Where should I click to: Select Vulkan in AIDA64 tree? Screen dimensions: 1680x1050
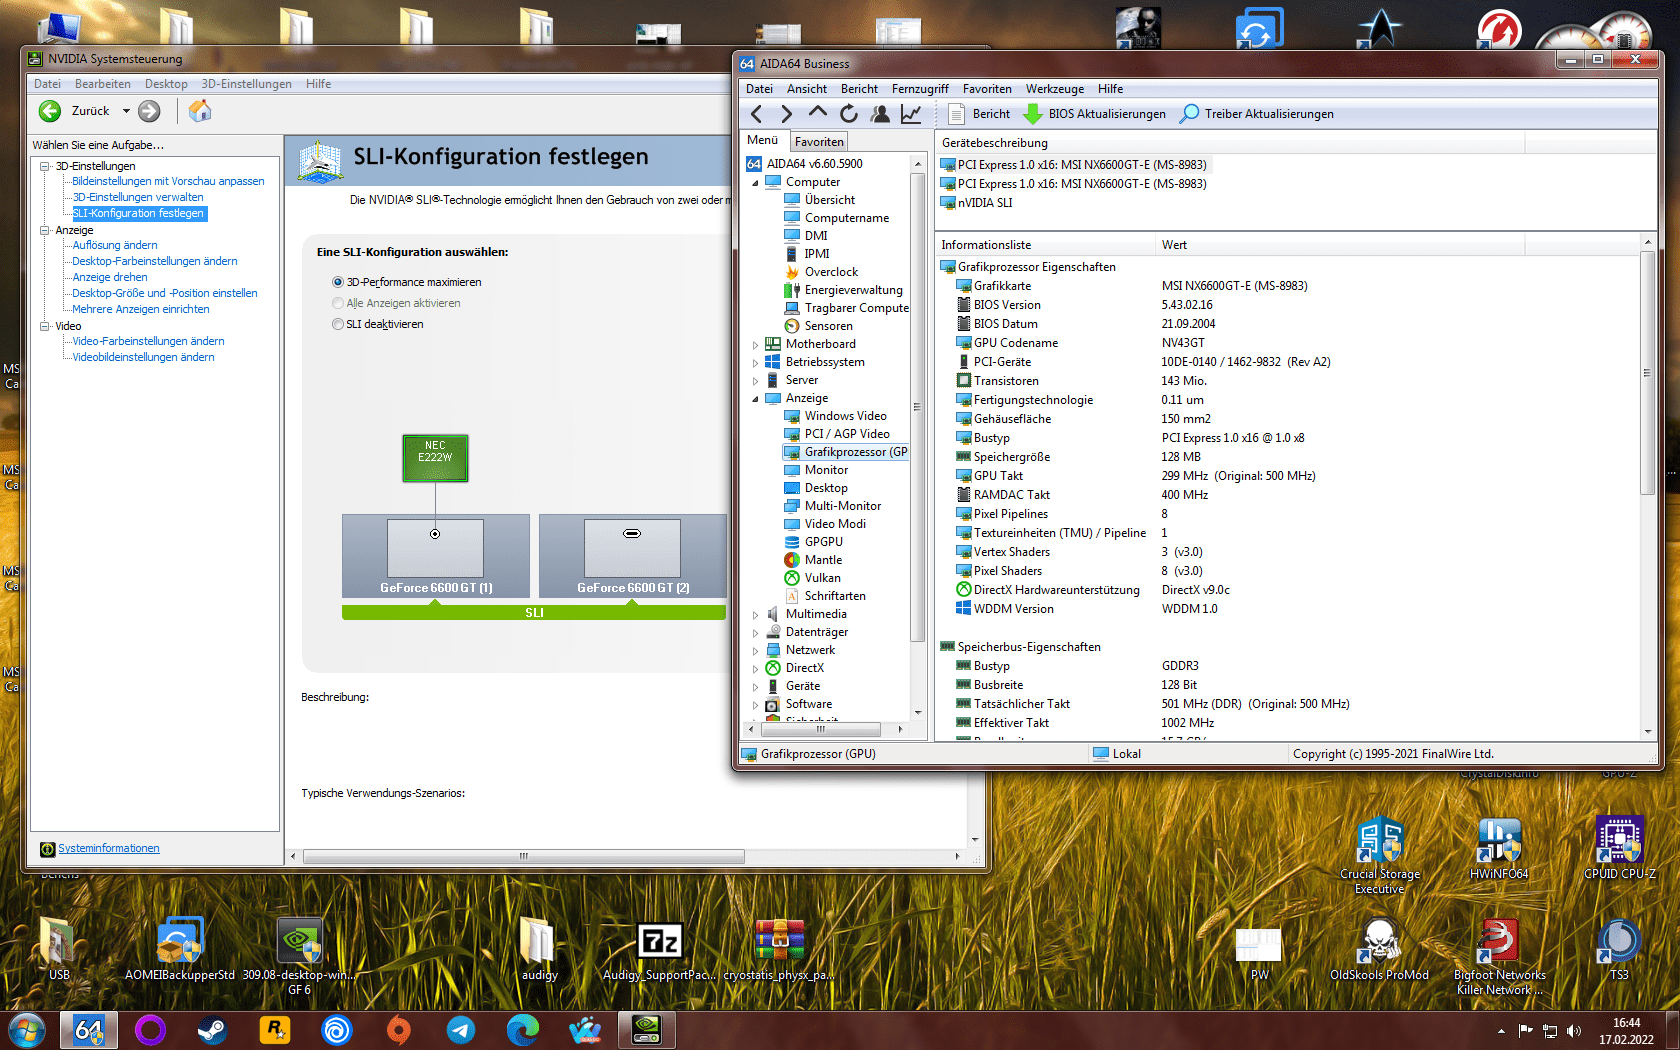coord(822,578)
